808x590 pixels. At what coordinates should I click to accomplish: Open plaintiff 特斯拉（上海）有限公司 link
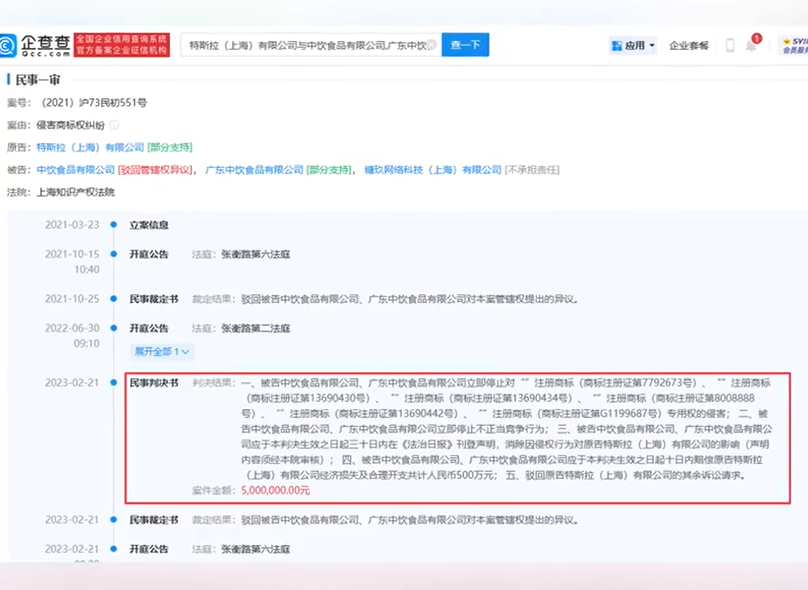pos(90,147)
